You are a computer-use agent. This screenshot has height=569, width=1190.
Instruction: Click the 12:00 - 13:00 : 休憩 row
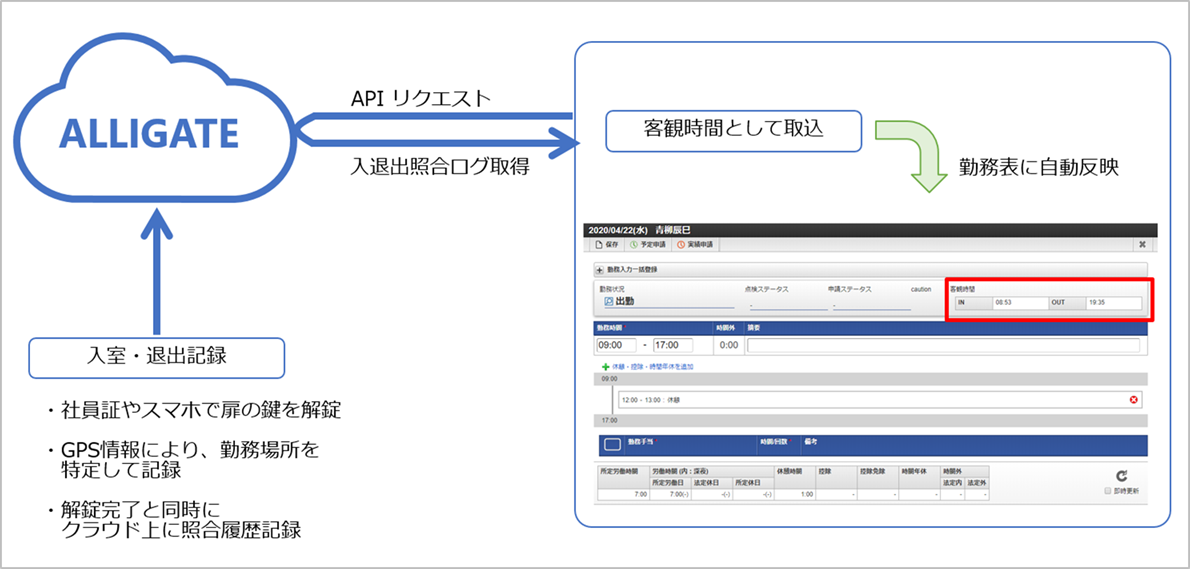click(x=880, y=399)
